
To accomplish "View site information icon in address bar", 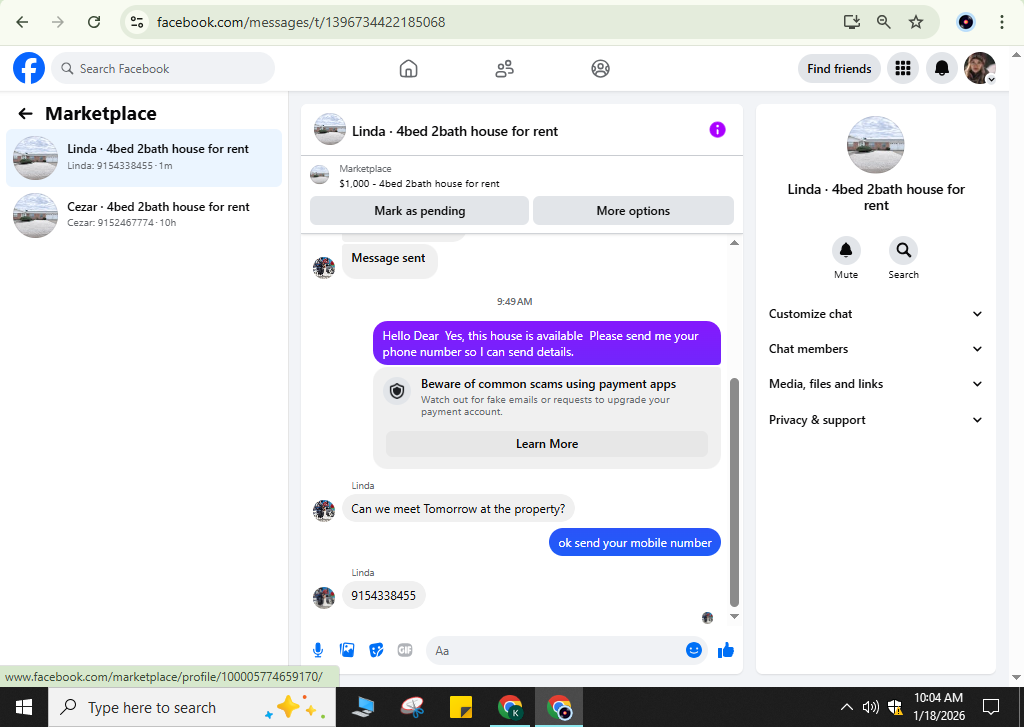I will pos(136,22).
